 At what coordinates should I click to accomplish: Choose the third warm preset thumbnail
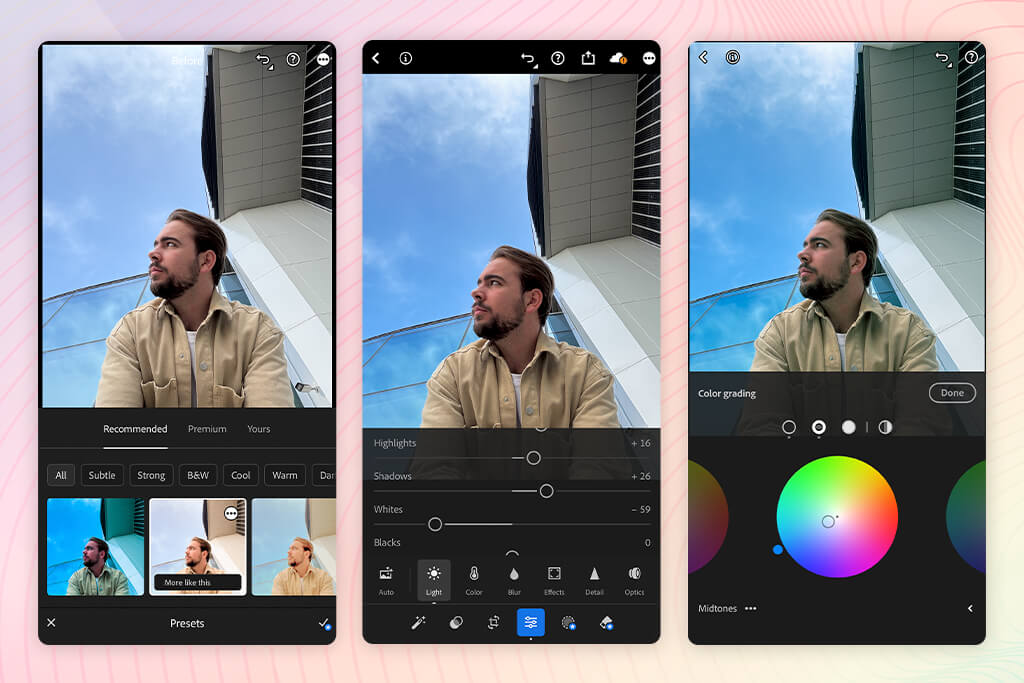click(x=293, y=547)
